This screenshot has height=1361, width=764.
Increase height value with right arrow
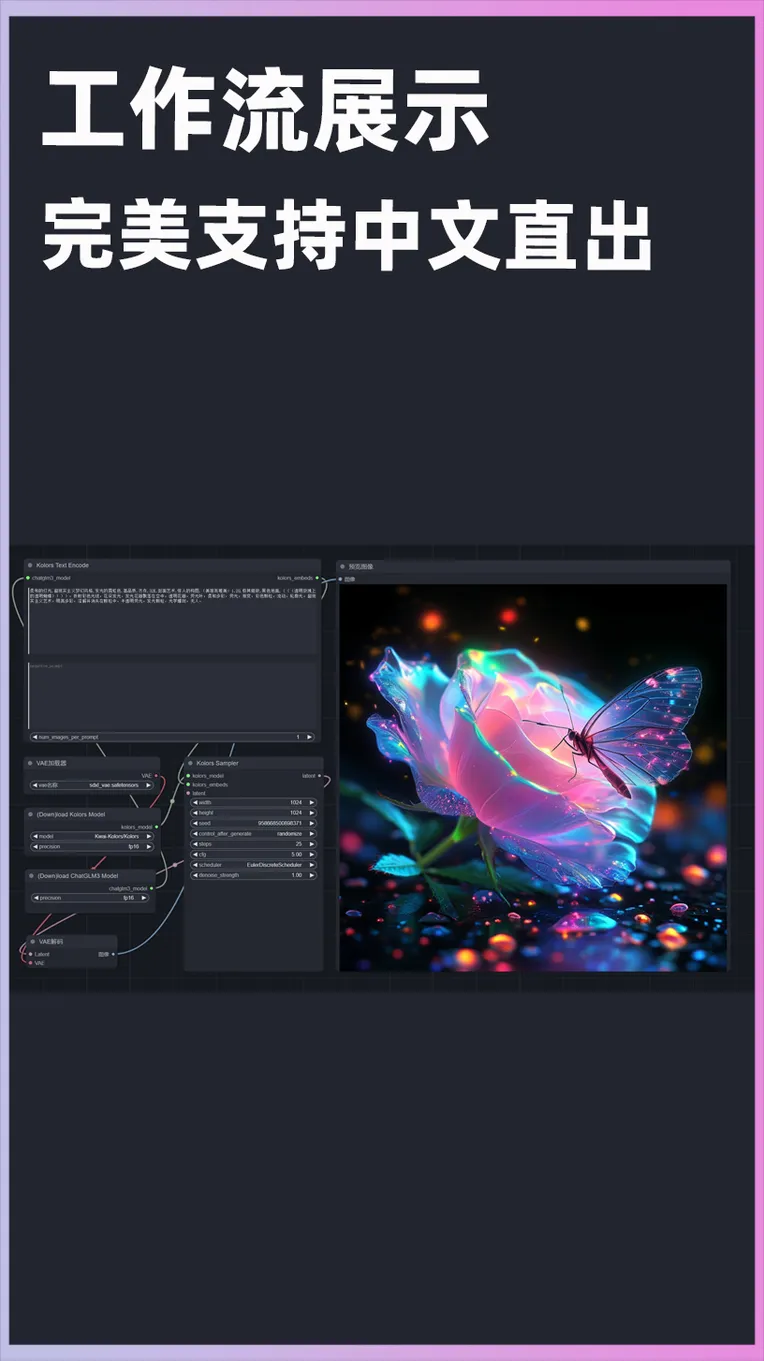[x=311, y=813]
